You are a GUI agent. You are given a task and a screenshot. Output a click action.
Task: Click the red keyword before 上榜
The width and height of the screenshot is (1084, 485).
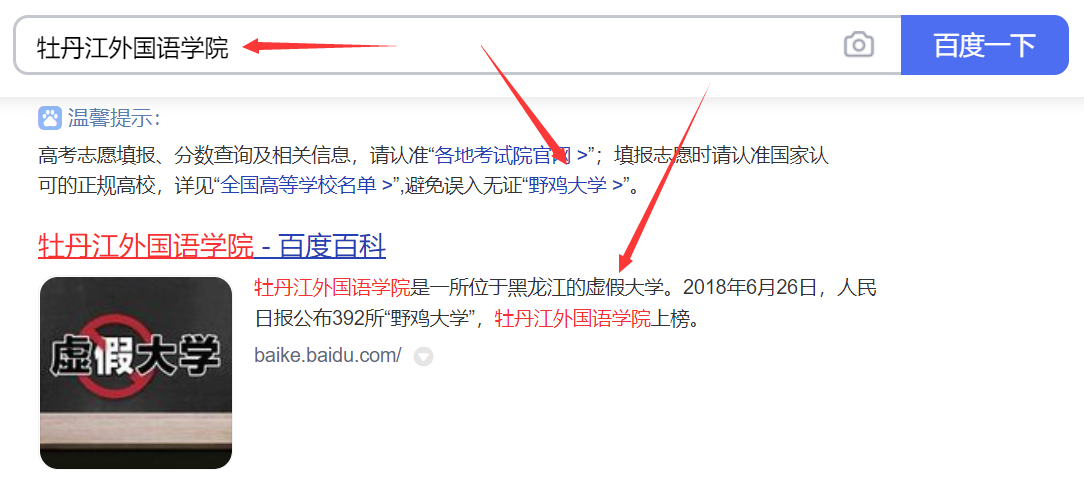[x=573, y=319]
